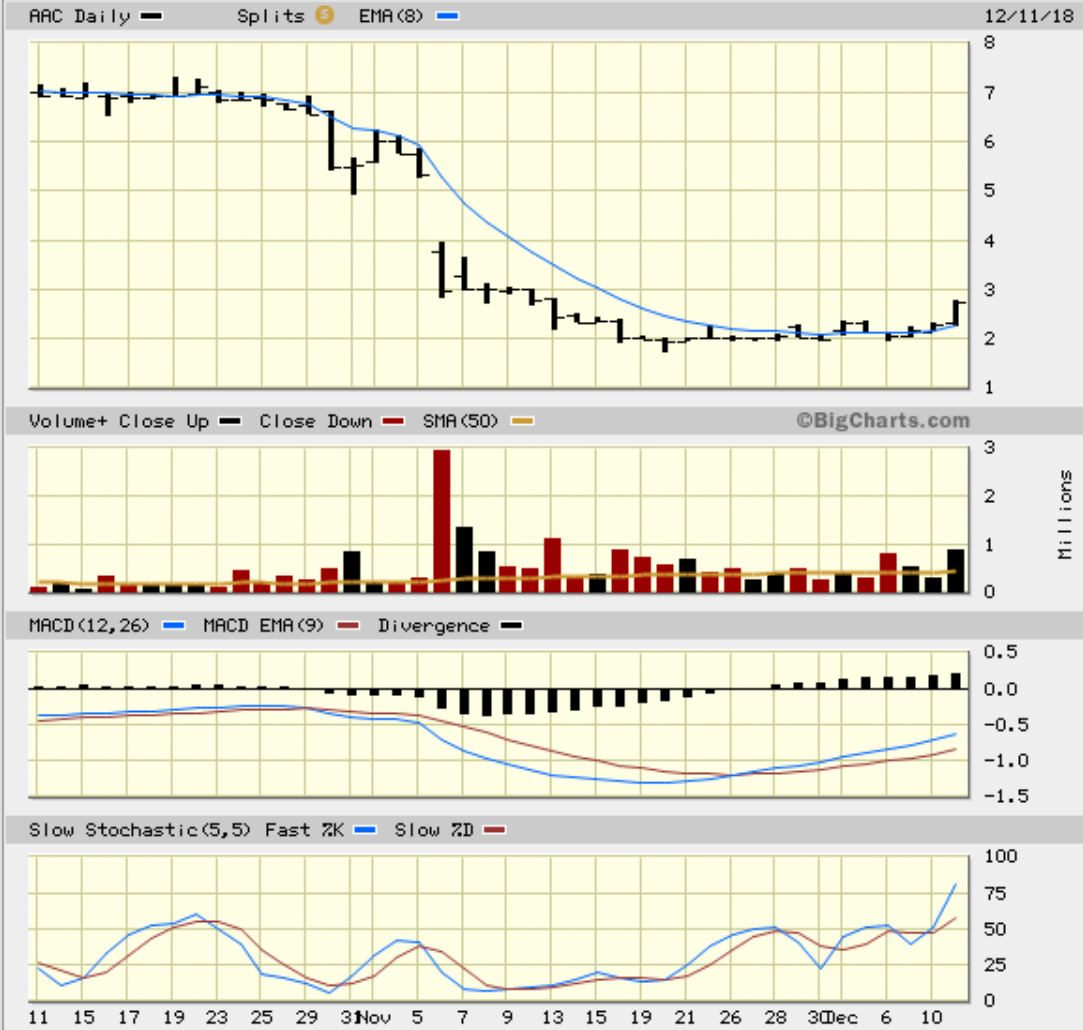Screen dimensions: 1083x1030
Task: Click the tallest red volume bar
Action: point(441,520)
